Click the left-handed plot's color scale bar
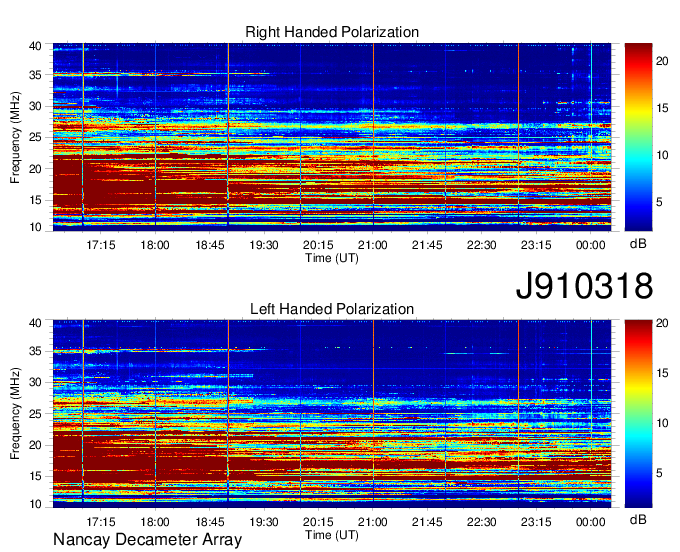The image size is (680, 552). point(638,414)
